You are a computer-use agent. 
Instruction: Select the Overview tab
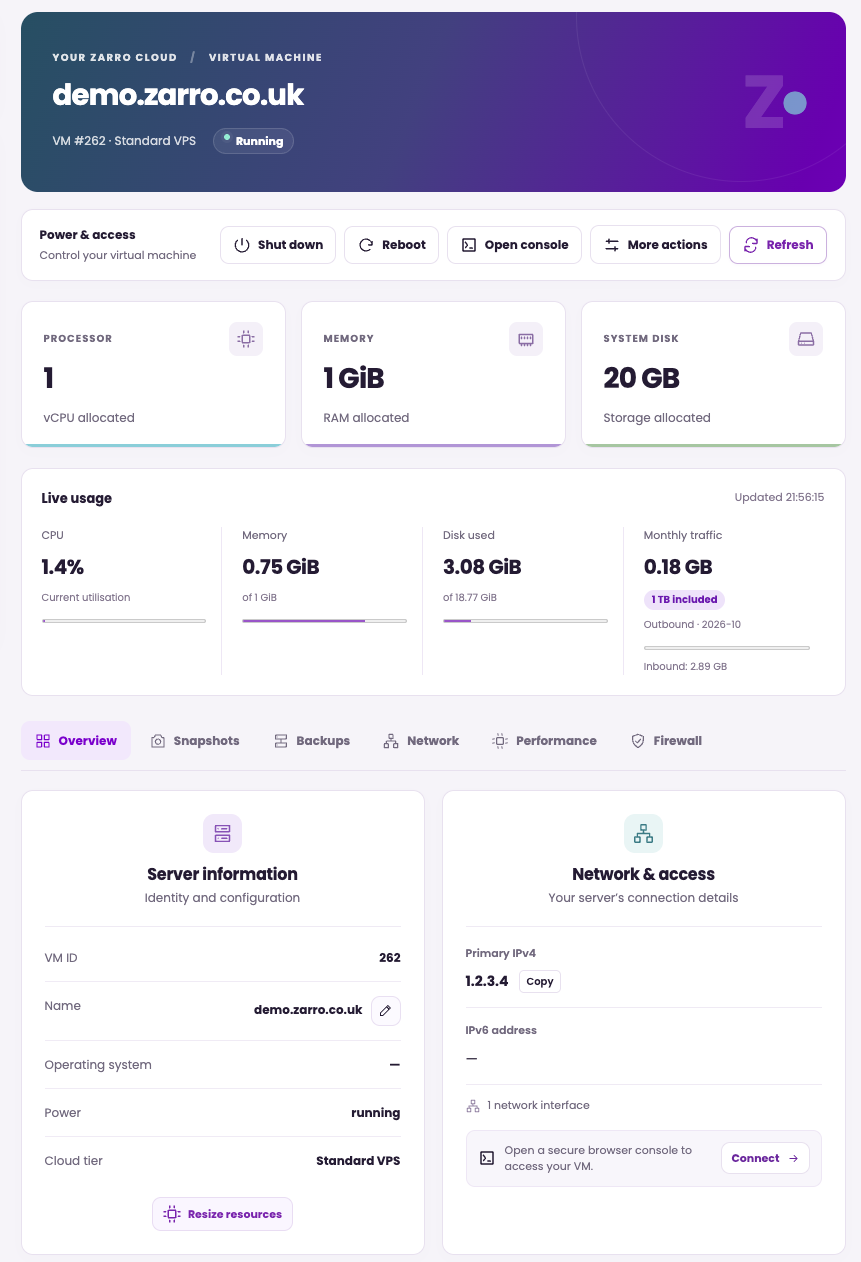[x=76, y=741]
